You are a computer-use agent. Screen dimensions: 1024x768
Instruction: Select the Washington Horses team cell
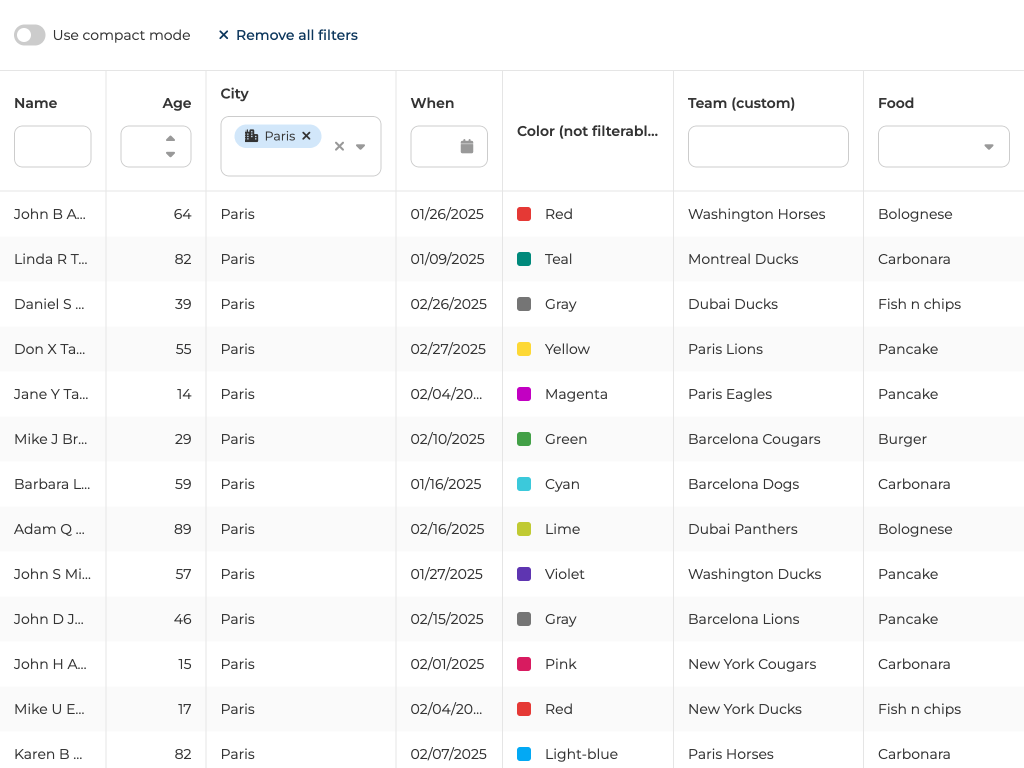click(756, 214)
